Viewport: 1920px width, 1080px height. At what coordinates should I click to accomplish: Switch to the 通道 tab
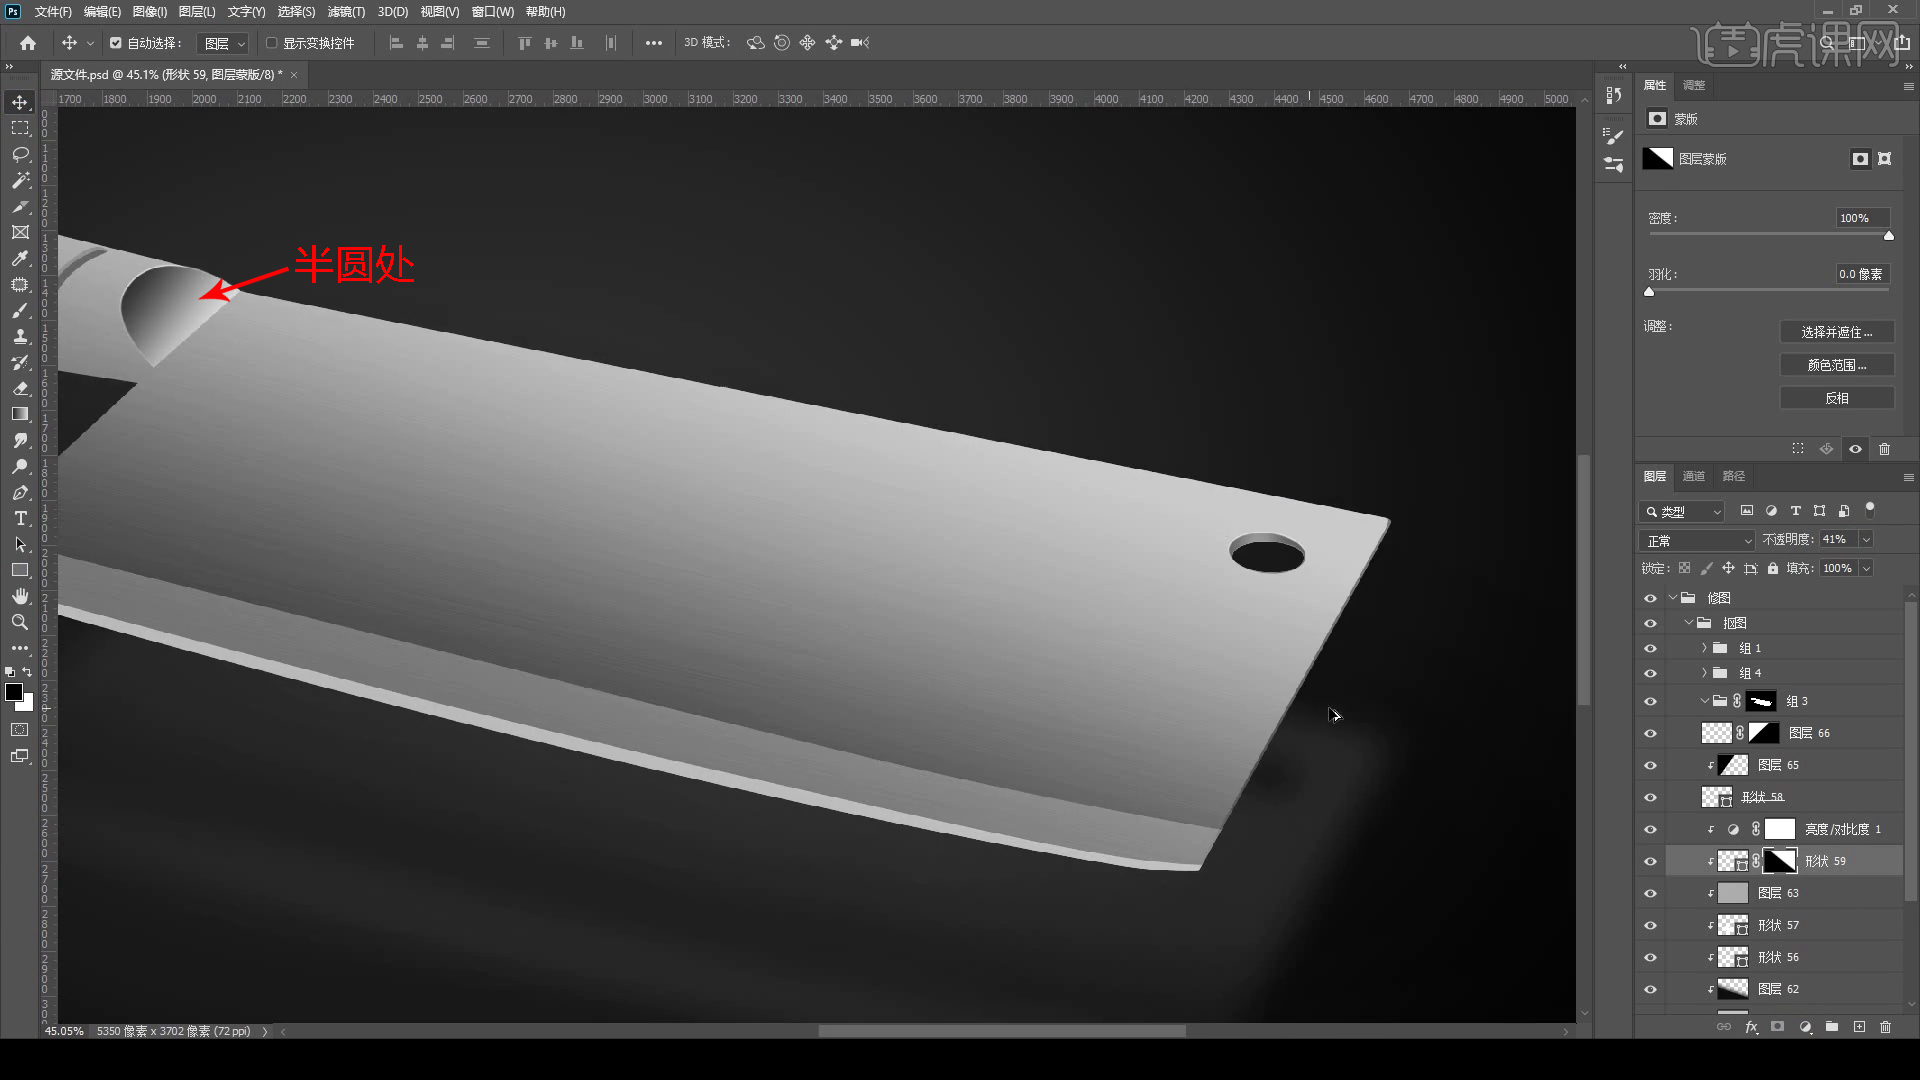pos(1694,476)
